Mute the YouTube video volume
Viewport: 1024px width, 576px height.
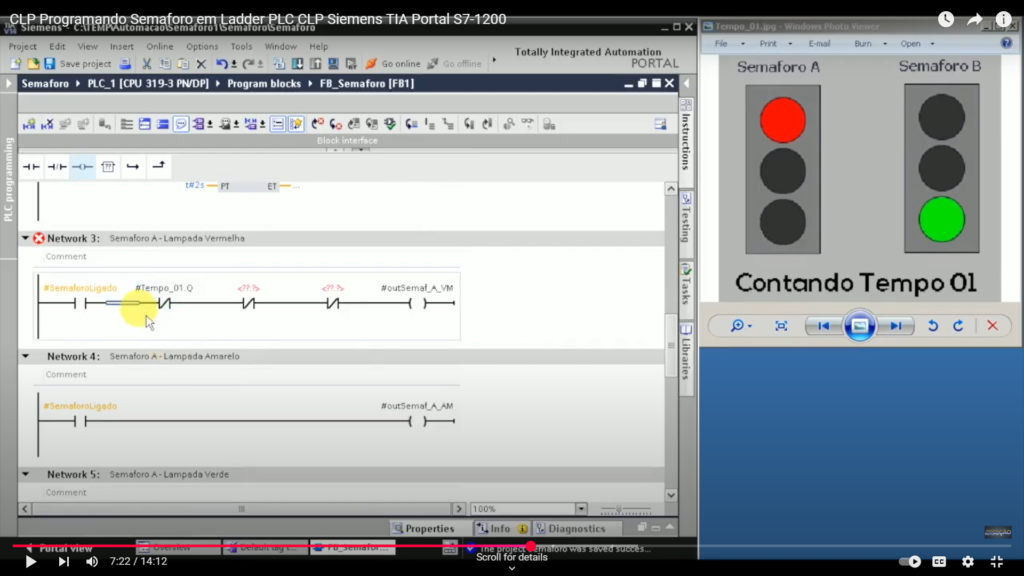click(x=92, y=562)
